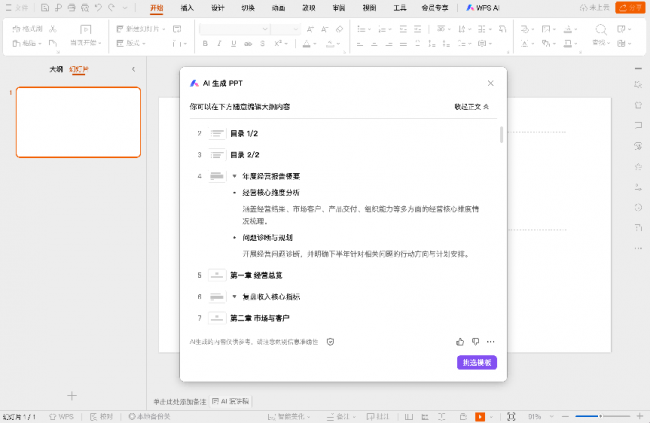Click the orange slideshow play button in status bar
The image size is (650, 423).
(480, 416)
